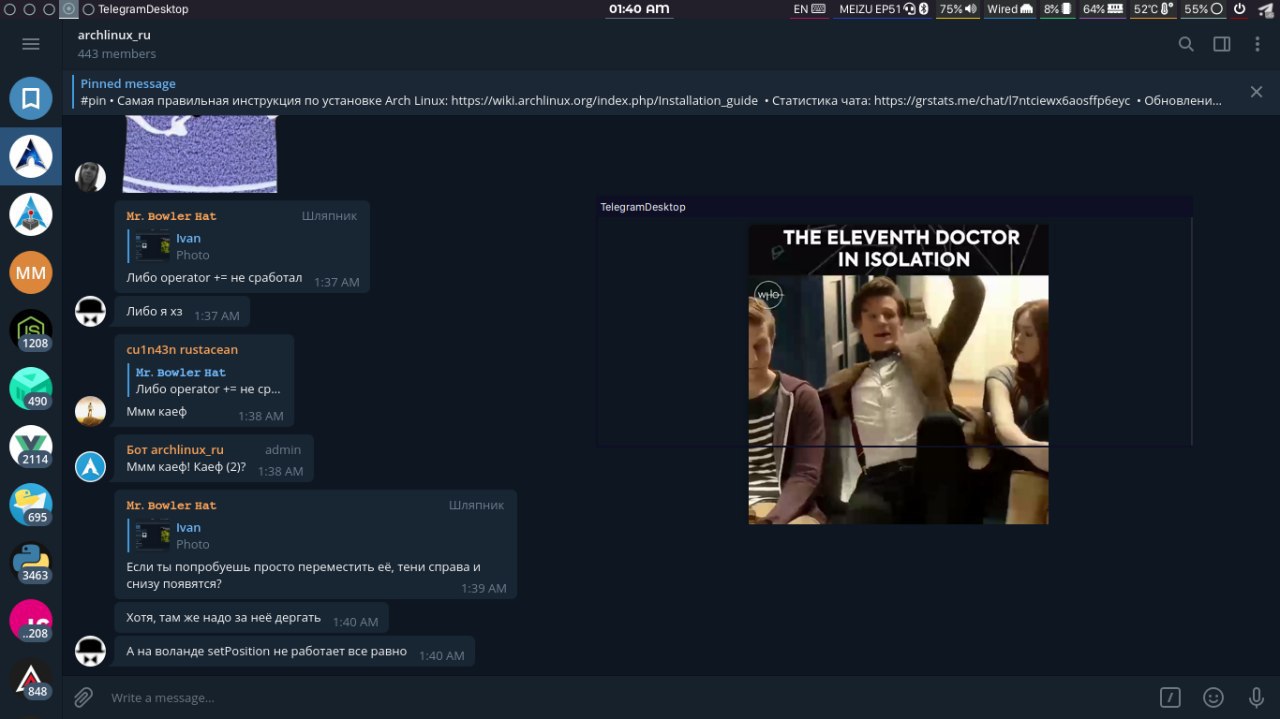Start voice recording with microphone icon
The image size is (1280, 719).
[1256, 697]
